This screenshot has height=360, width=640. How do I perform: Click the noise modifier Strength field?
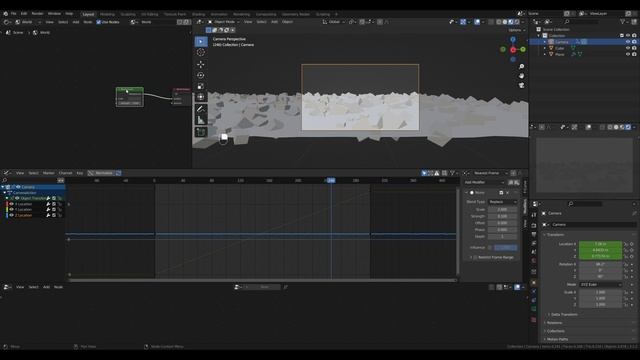(x=502, y=216)
